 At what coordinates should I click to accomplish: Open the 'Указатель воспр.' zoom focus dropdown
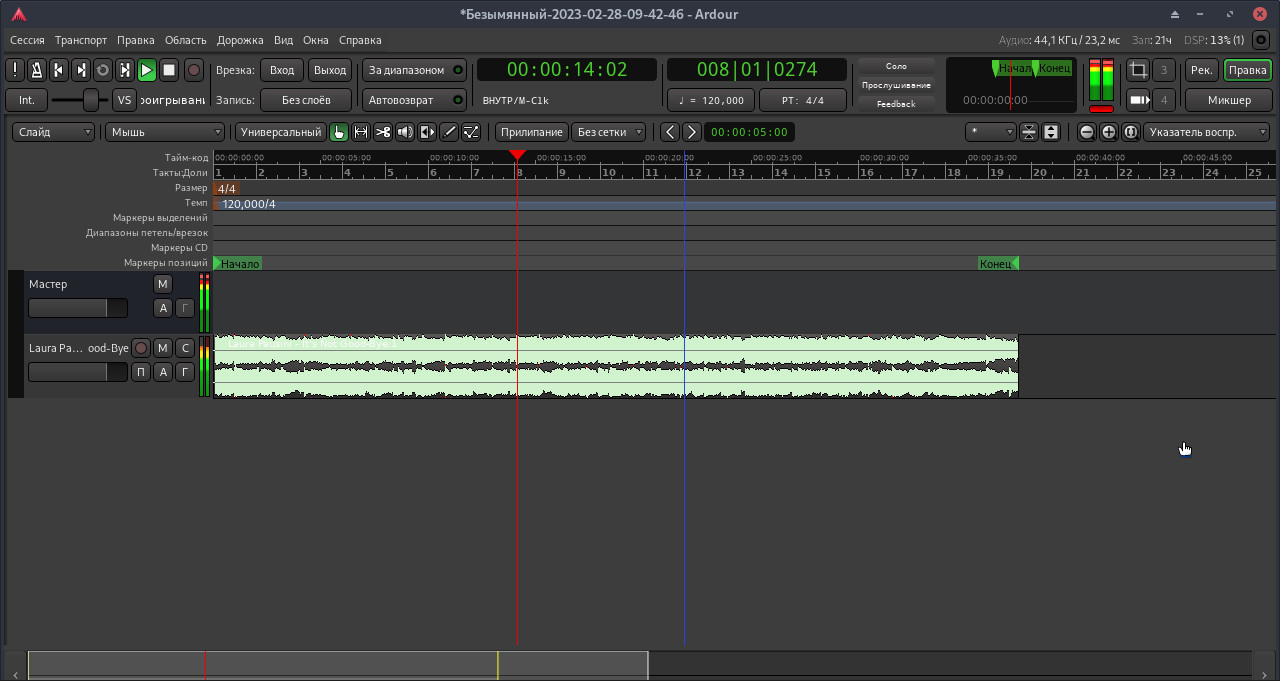[x=1207, y=132]
